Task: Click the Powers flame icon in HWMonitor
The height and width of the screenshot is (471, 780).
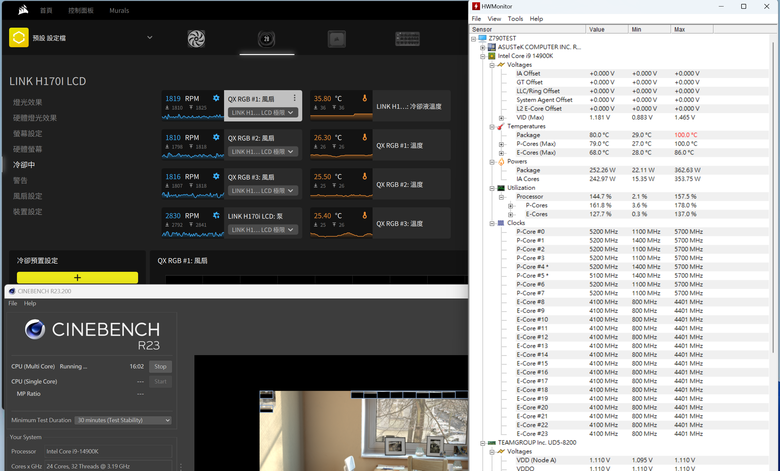Action: coord(501,161)
